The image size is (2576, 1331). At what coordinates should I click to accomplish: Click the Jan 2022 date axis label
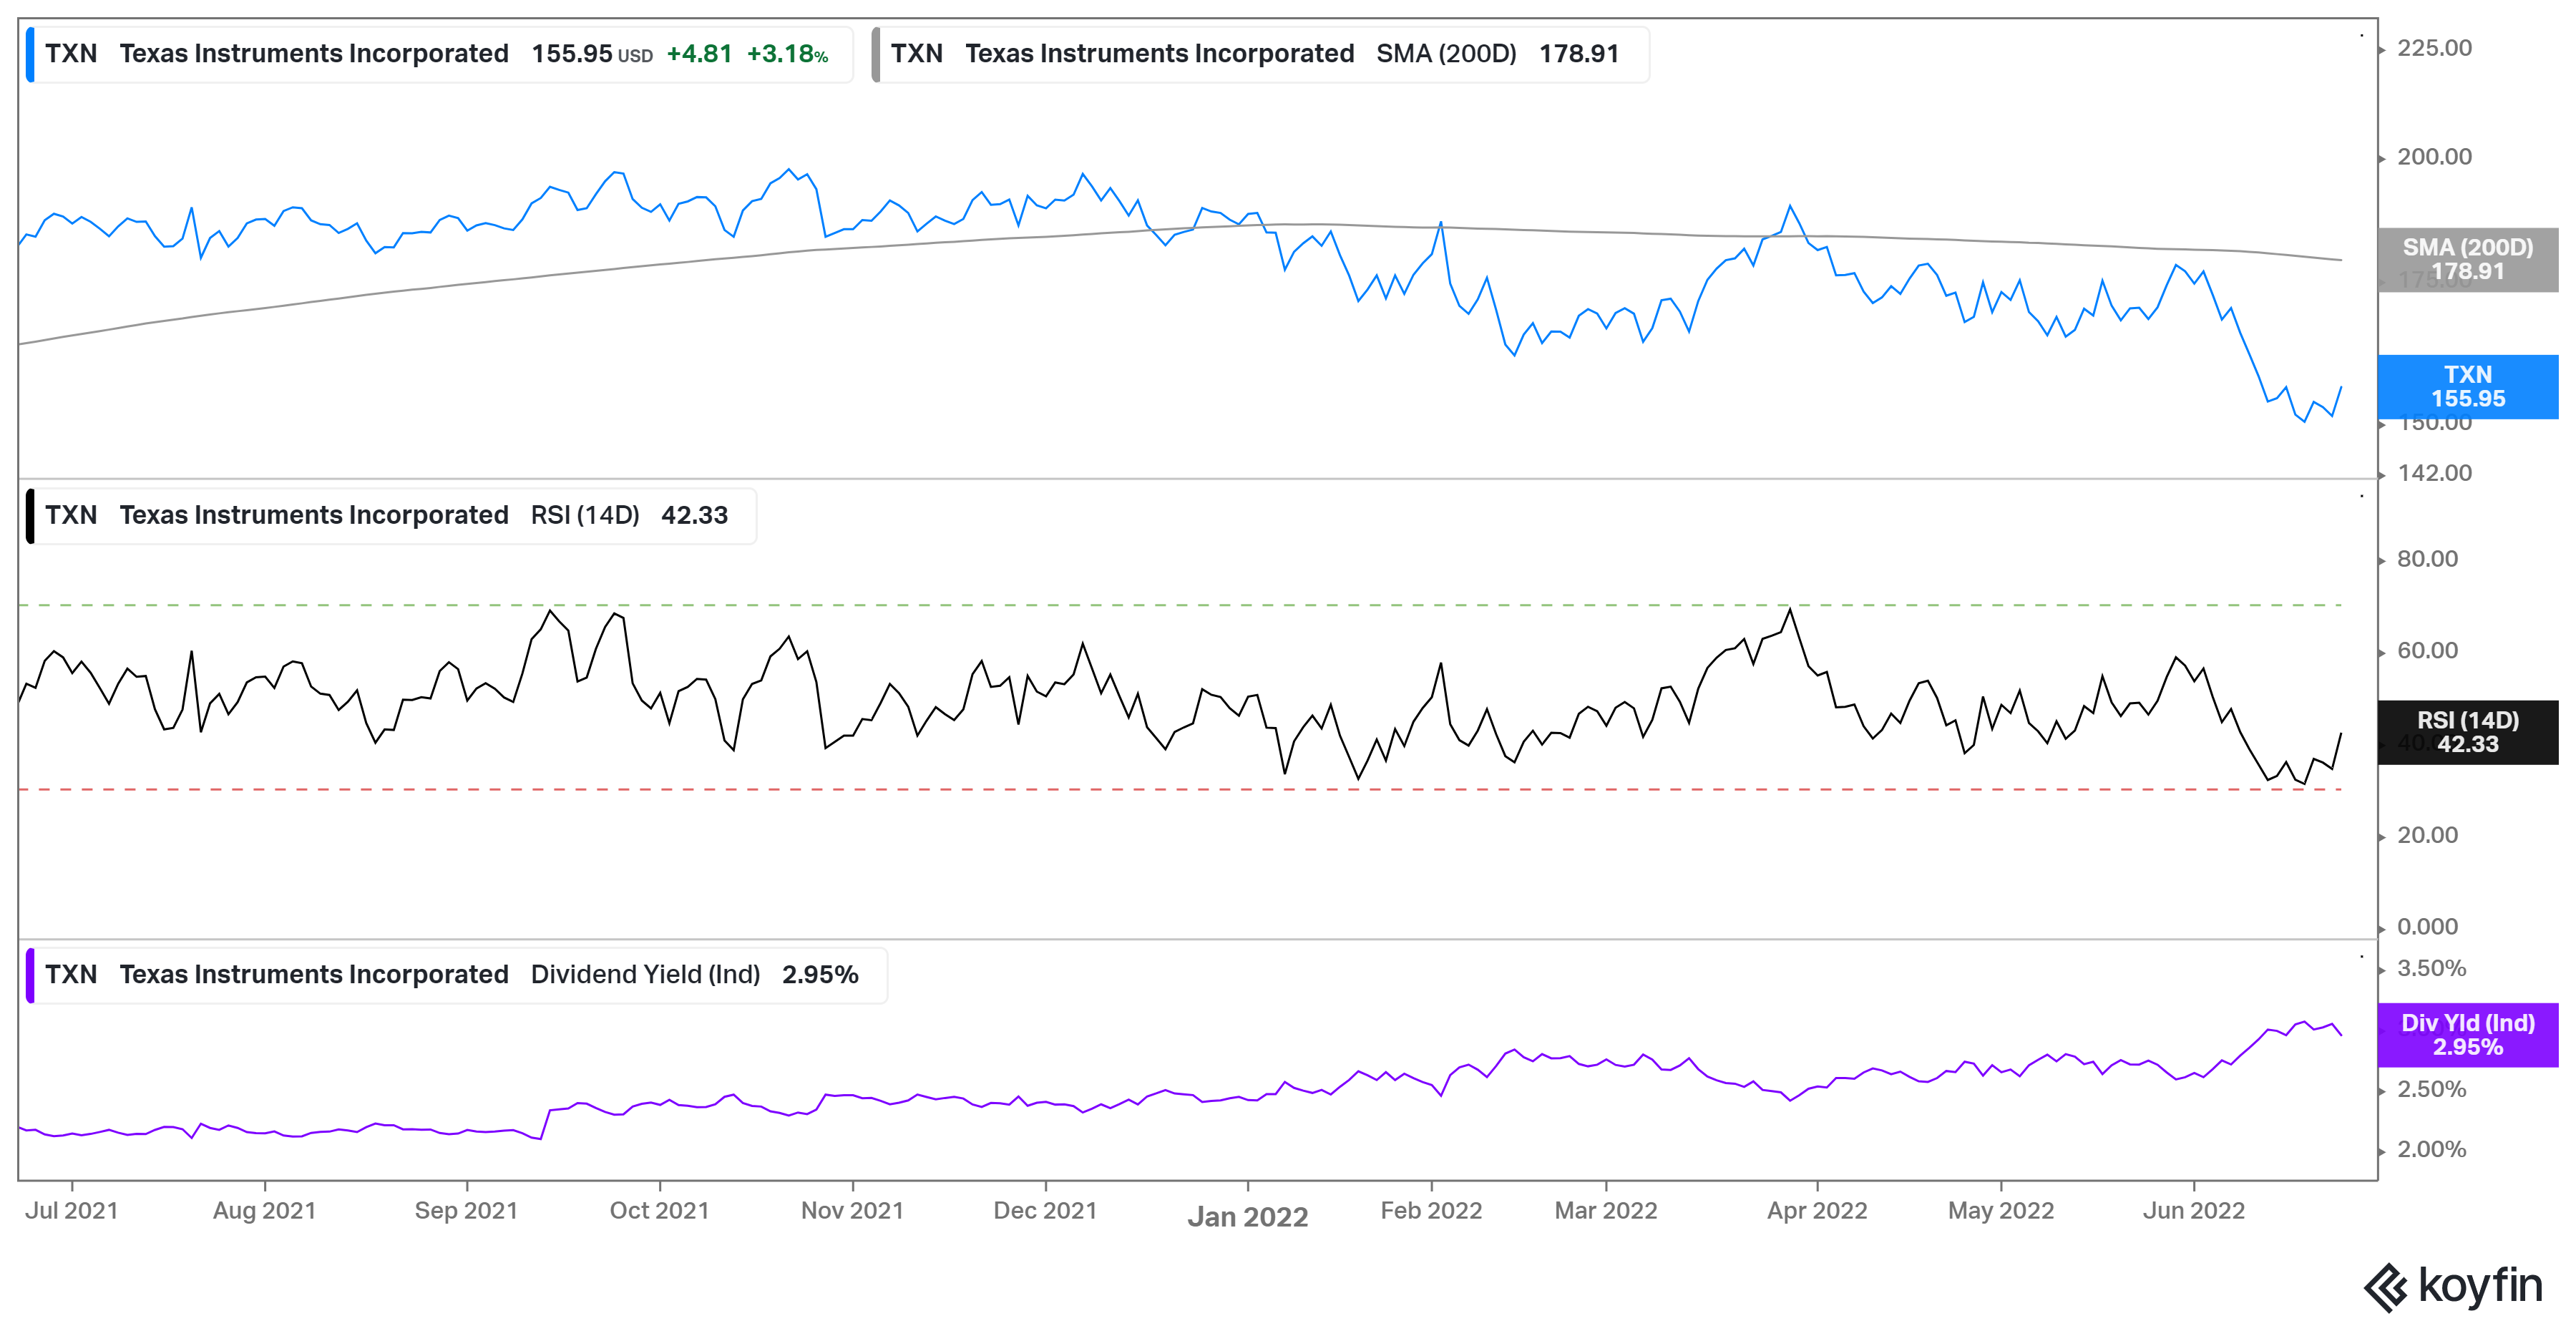[1247, 1217]
